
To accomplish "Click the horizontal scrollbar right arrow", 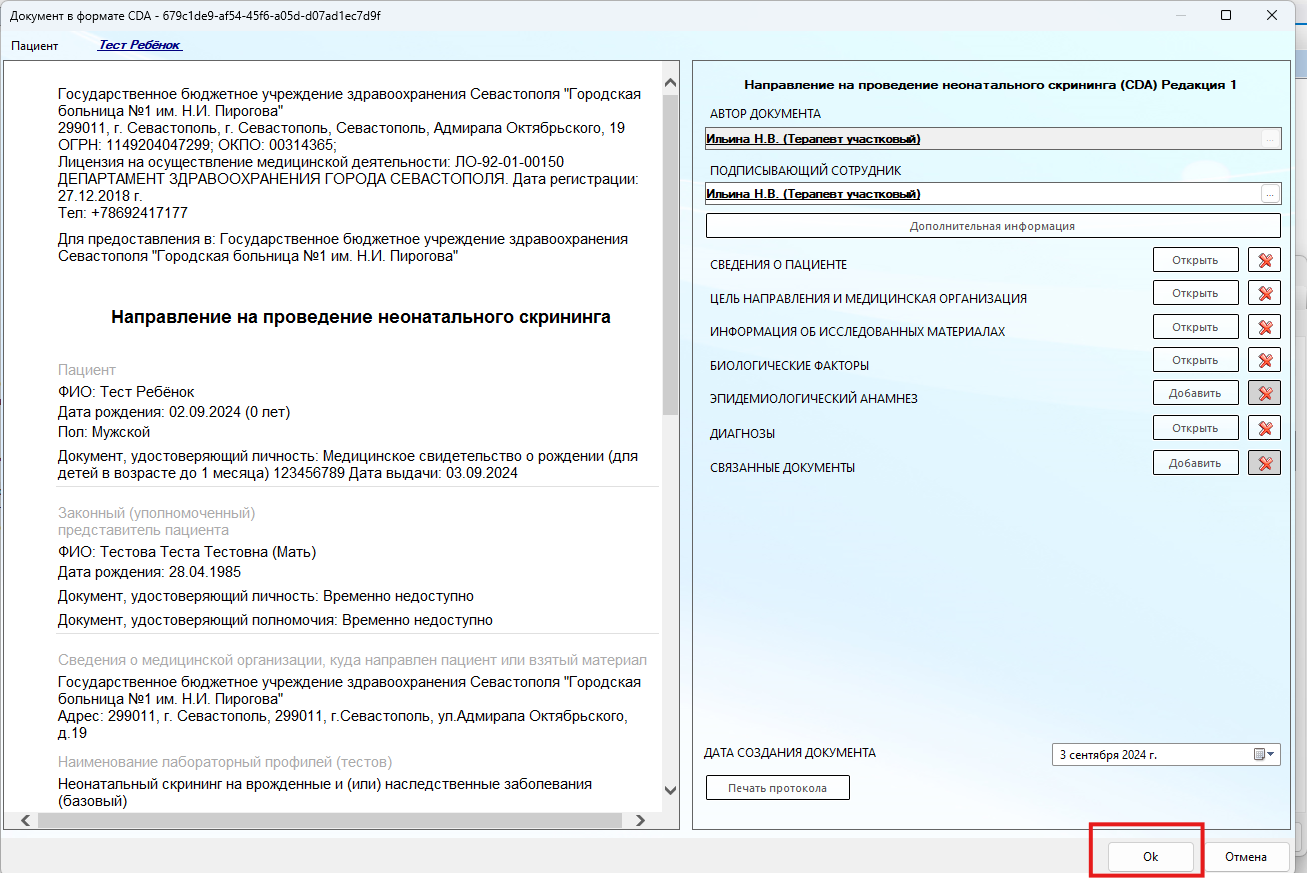I will point(641,820).
